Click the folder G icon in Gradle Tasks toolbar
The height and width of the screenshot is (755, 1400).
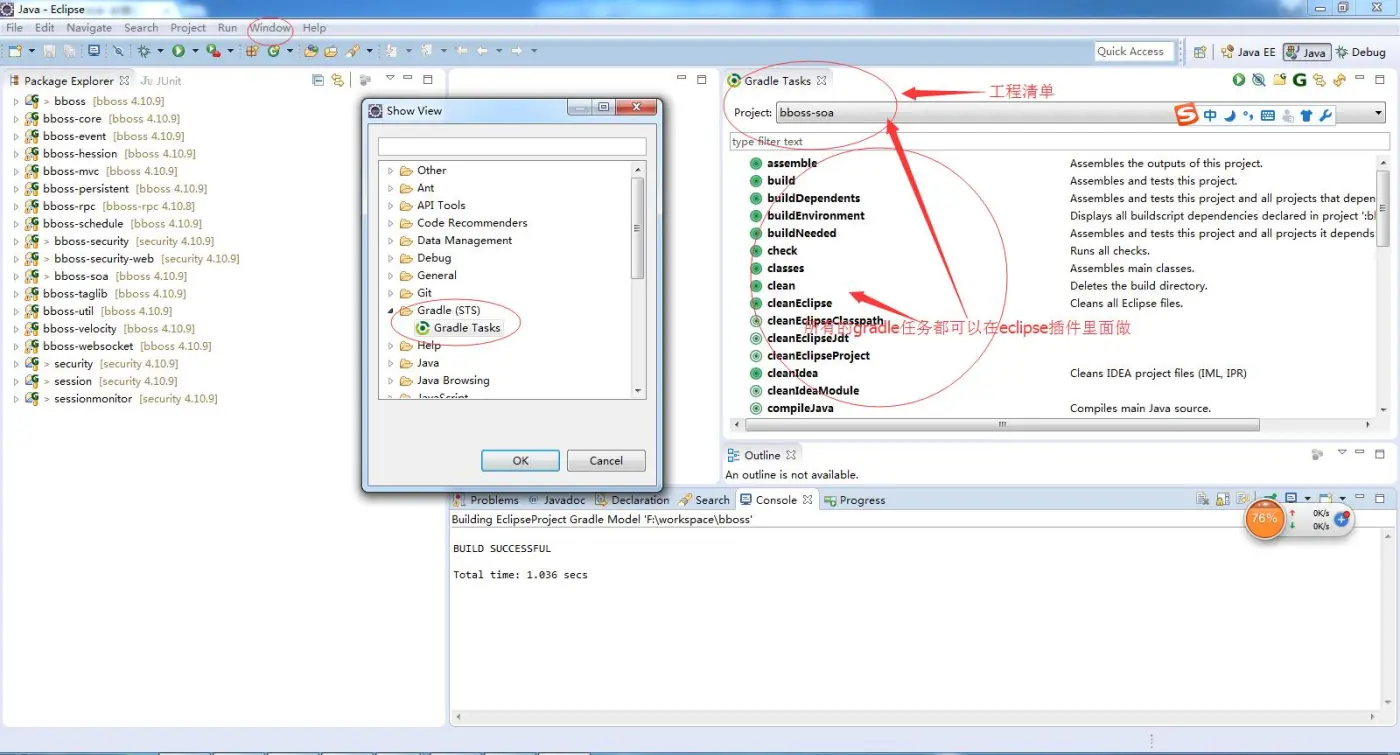click(1279, 80)
